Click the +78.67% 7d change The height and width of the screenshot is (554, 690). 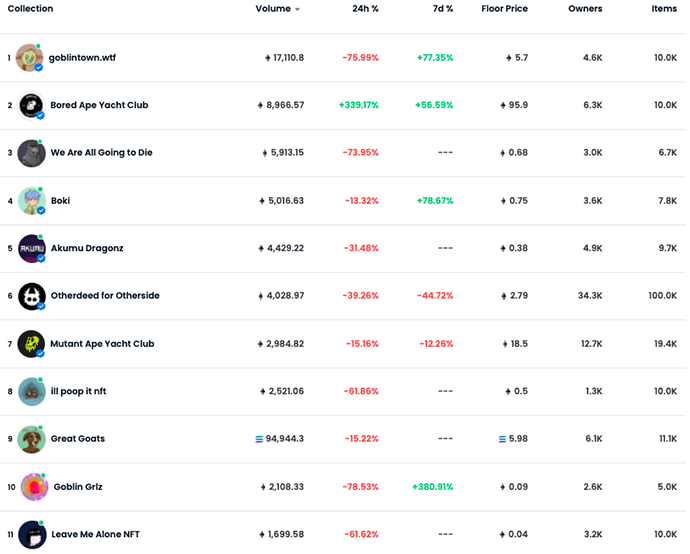coord(435,201)
